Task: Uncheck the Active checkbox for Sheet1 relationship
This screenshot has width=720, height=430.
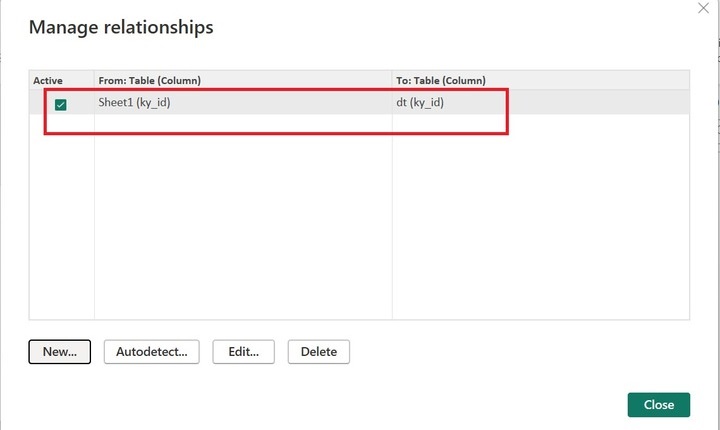Action: tap(60, 104)
